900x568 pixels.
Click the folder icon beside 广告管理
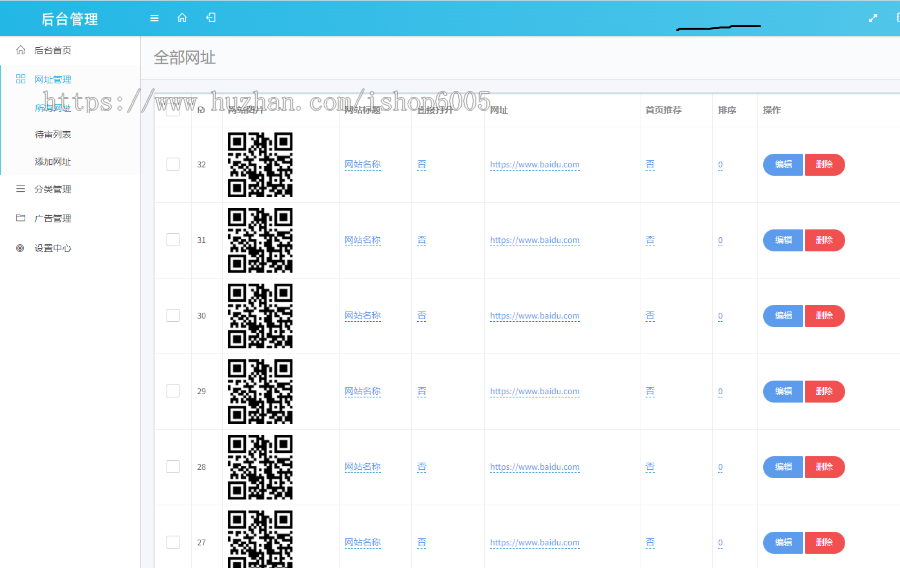click(21, 218)
